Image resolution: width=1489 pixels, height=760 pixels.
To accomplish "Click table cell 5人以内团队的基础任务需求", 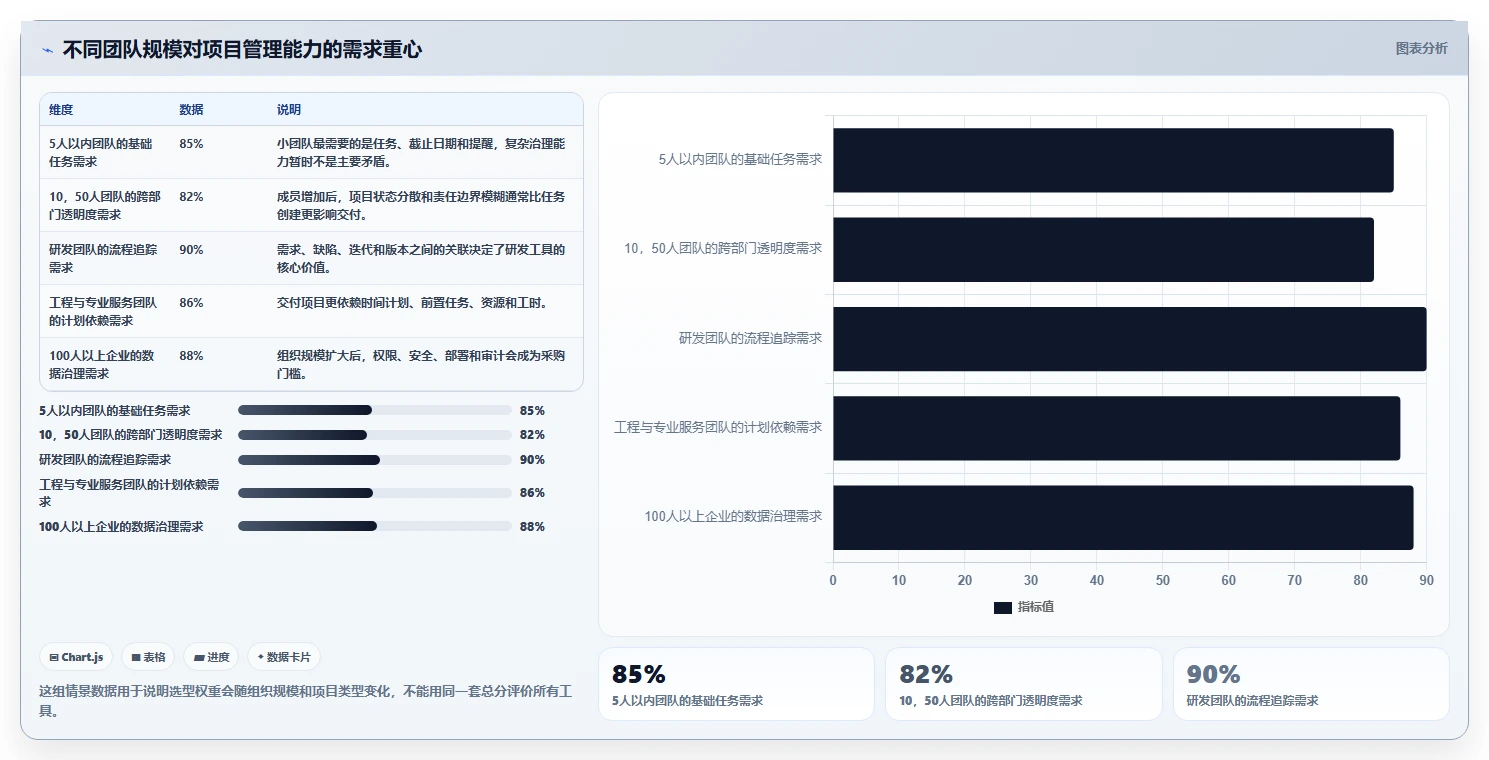I will (x=104, y=152).
